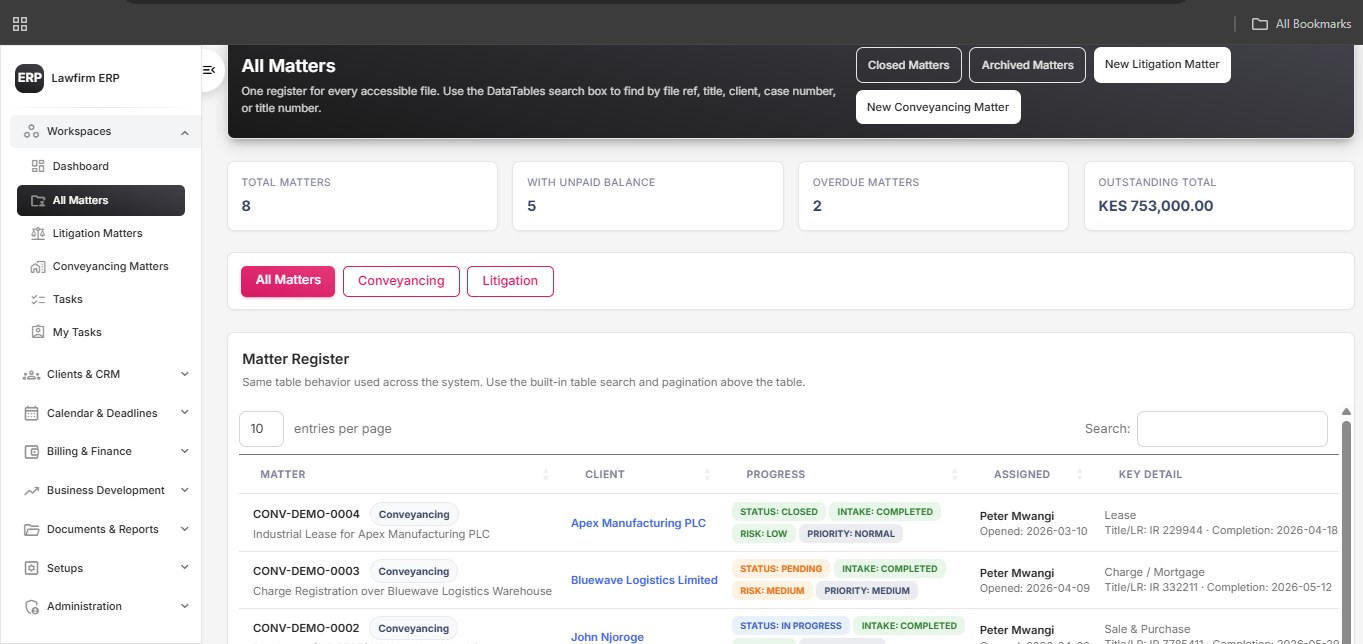This screenshot has height=644, width=1363.
Task: Select the Conveyancing filter tab
Action: click(401, 281)
